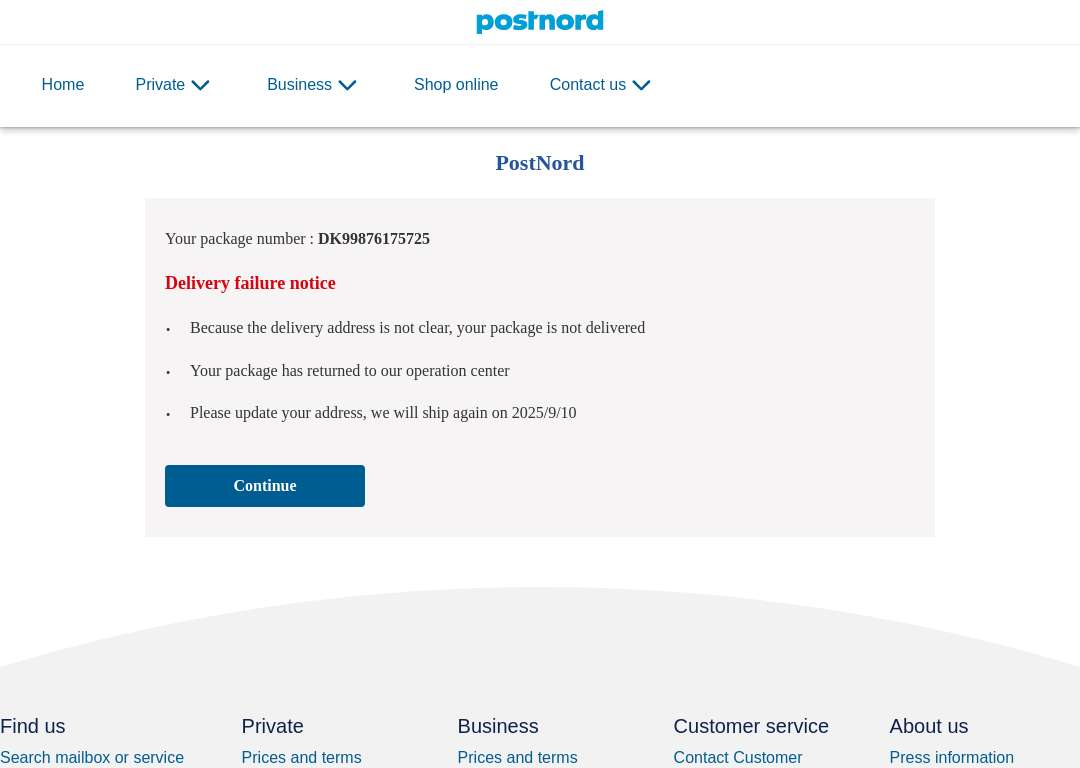This screenshot has height=768, width=1080.
Task: Go to Home in navigation
Action: click(x=63, y=85)
